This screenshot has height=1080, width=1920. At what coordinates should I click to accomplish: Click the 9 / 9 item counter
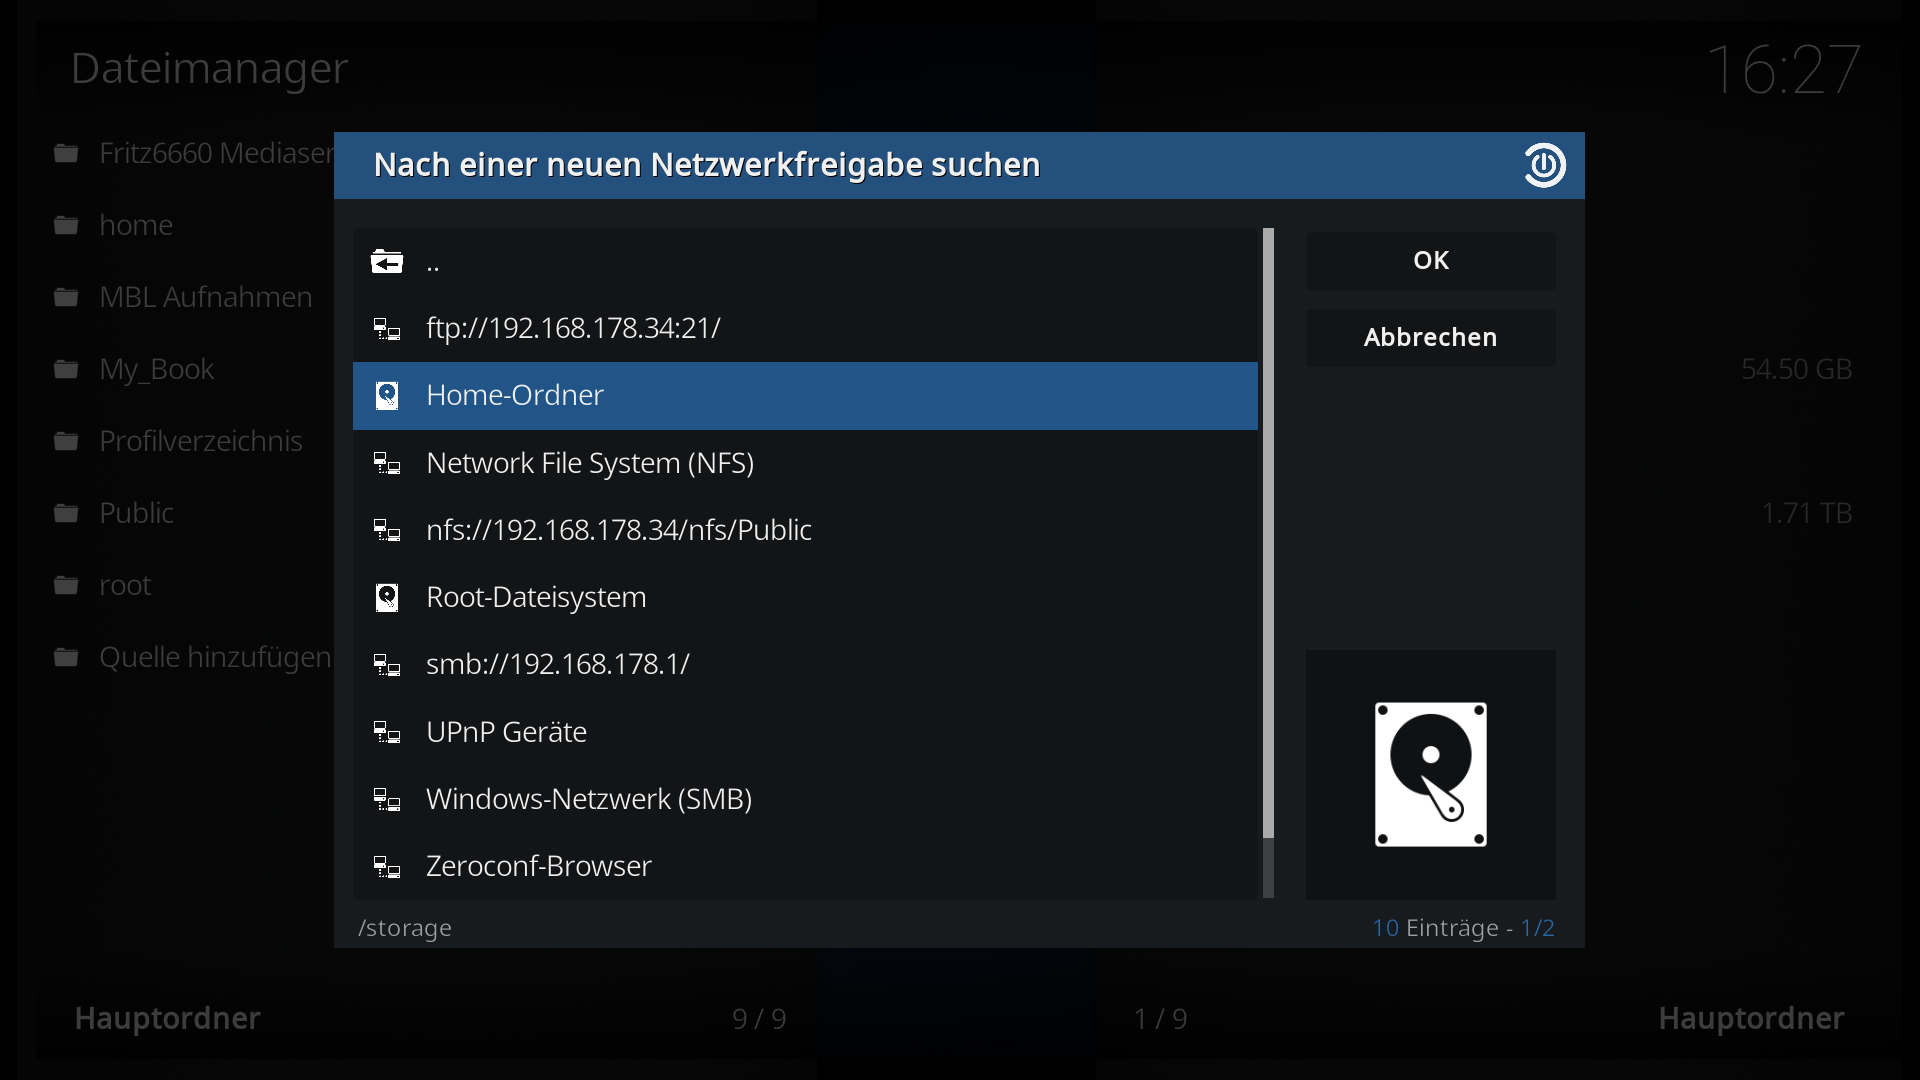pos(759,1019)
